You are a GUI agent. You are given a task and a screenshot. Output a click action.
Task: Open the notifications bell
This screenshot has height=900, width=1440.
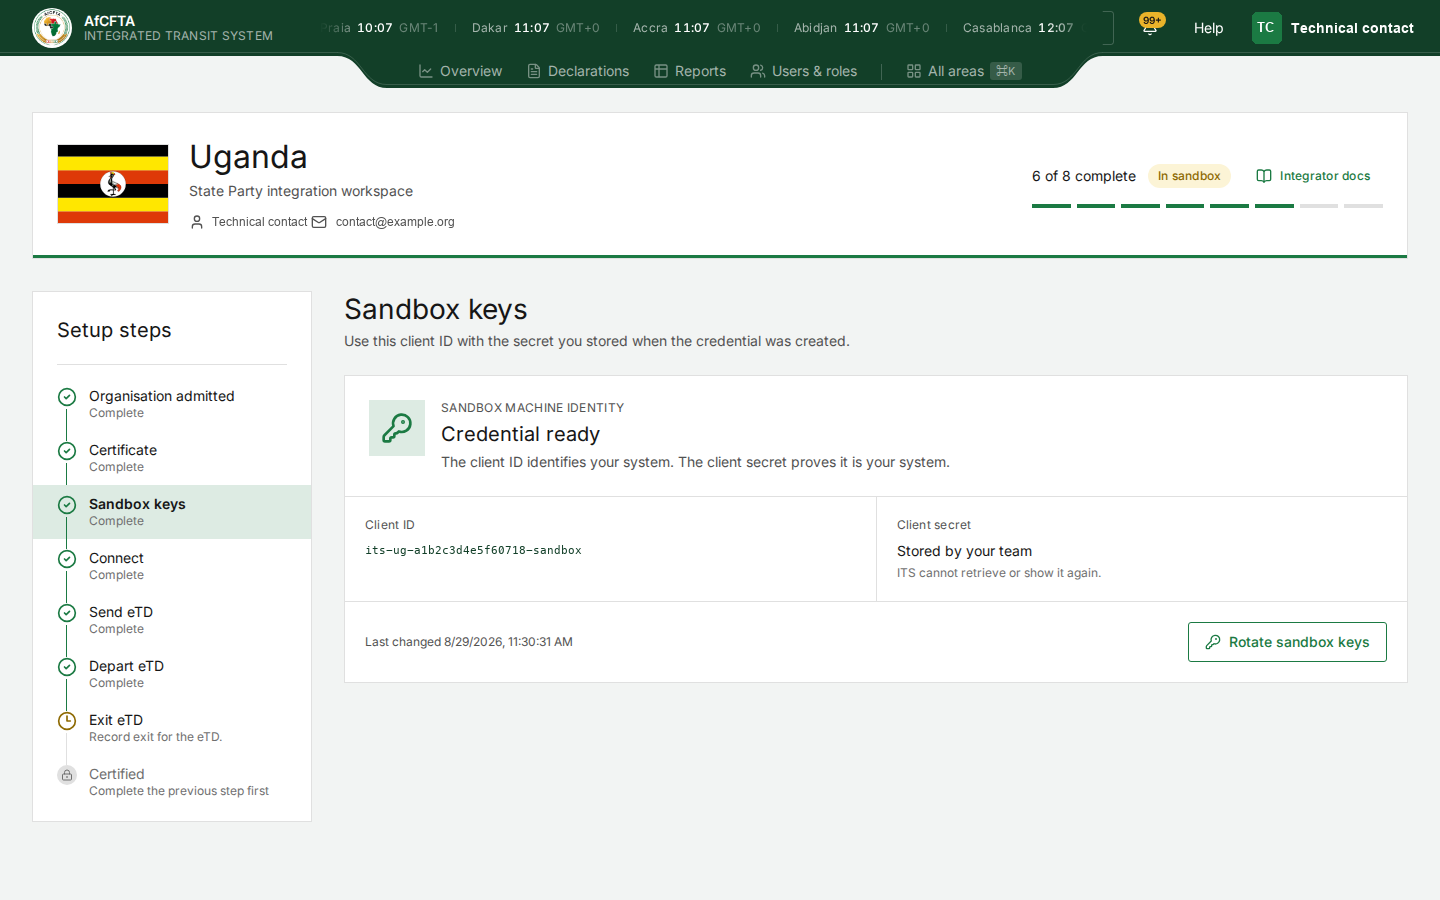point(1150,28)
